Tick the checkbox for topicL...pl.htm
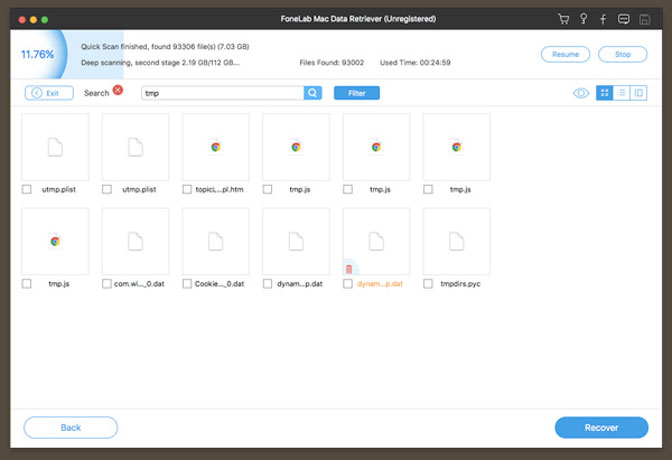 [187, 189]
